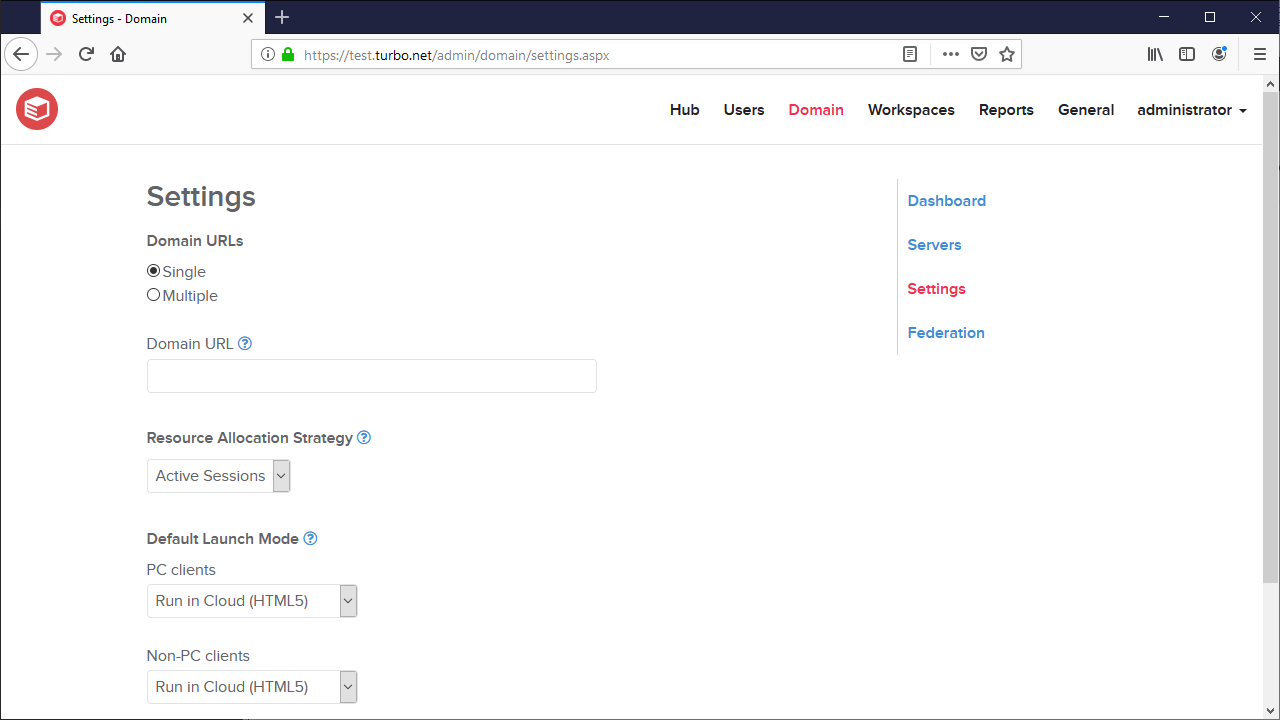Select the Single domain URLs option
This screenshot has width=1280, height=720.
click(x=153, y=270)
